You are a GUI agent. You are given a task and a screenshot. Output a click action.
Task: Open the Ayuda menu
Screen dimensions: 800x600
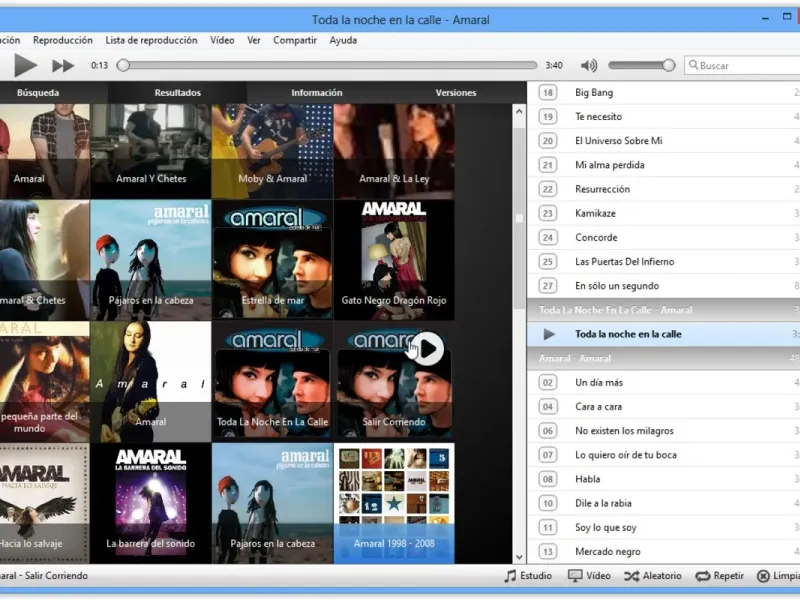[x=343, y=40]
